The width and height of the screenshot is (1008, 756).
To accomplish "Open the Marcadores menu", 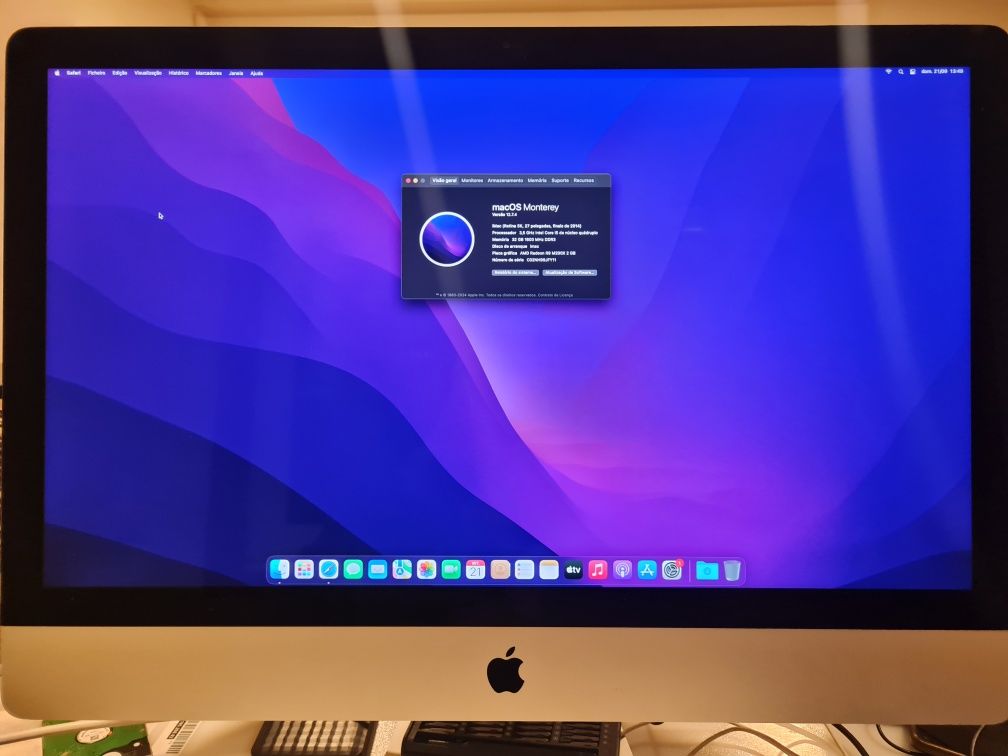I will (208, 73).
